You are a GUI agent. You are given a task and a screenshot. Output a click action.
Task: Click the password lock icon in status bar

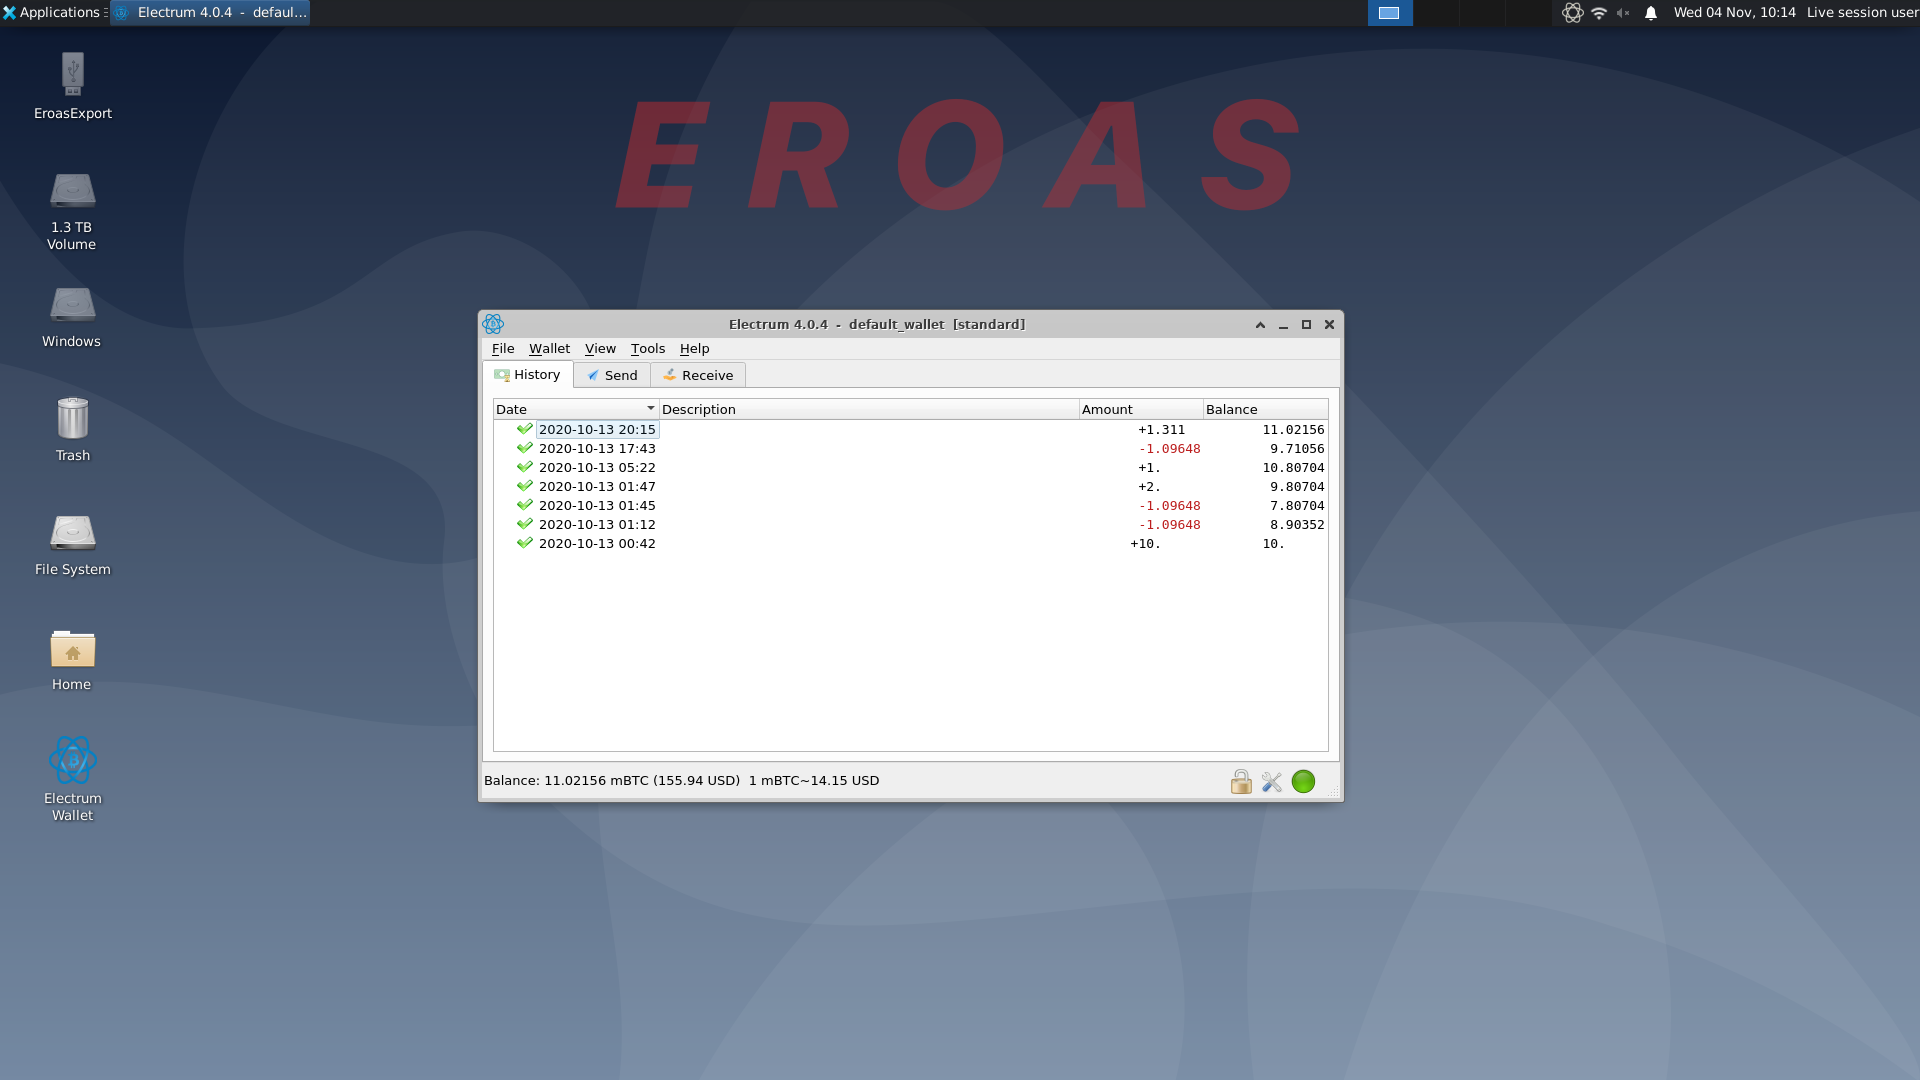1241,782
